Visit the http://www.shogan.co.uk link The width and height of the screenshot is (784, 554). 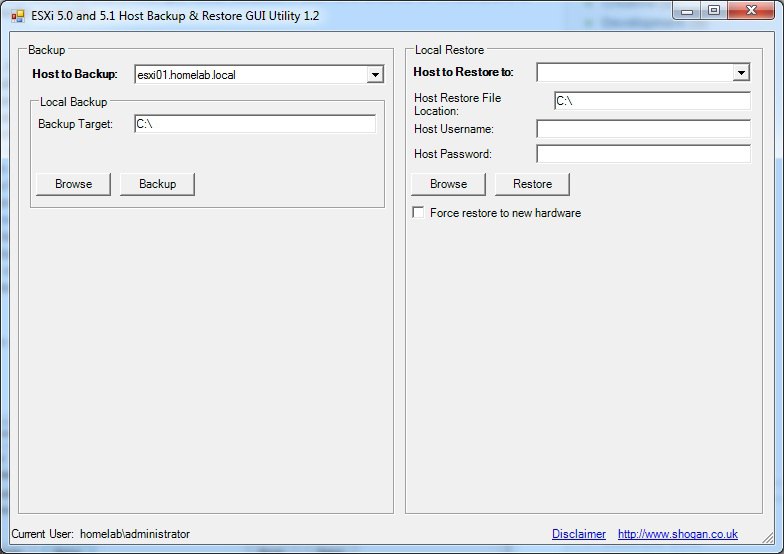678,534
